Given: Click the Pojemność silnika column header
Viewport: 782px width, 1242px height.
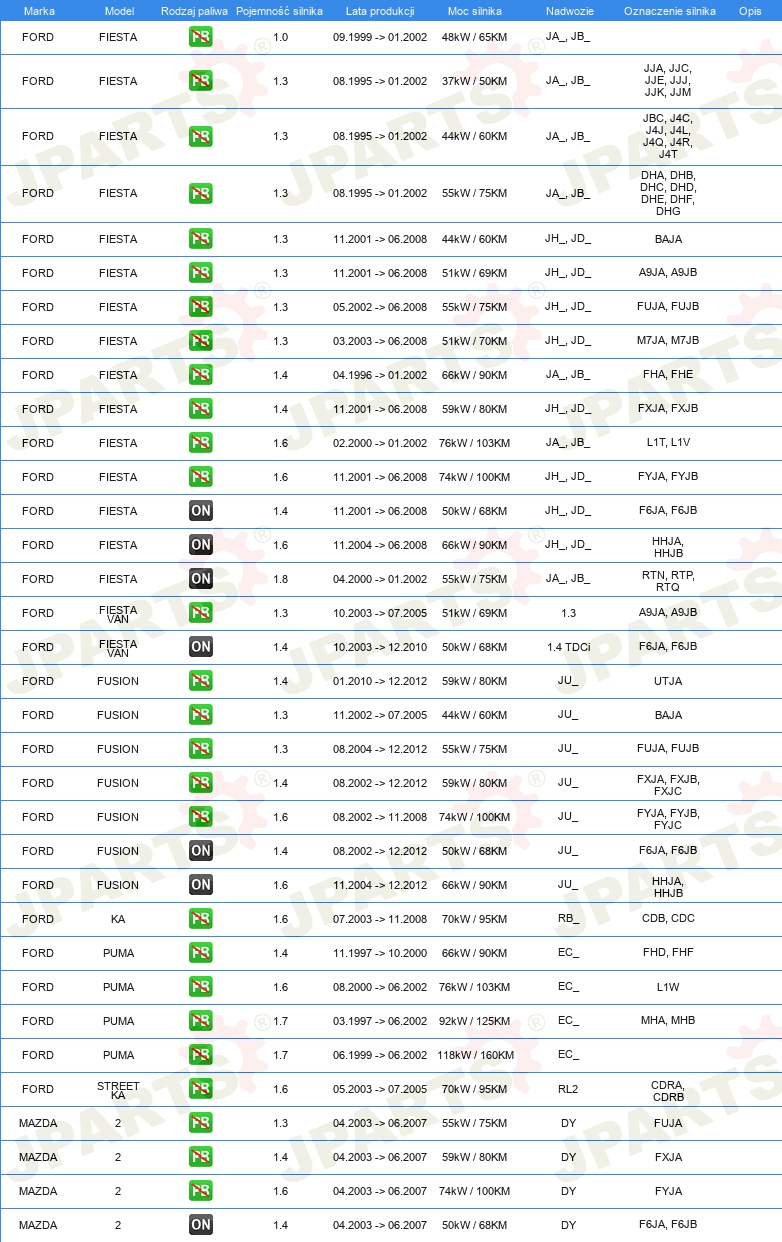Looking at the screenshot, I should click(280, 10).
